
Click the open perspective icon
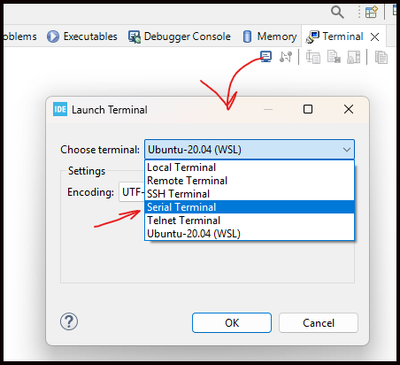pos(371,12)
